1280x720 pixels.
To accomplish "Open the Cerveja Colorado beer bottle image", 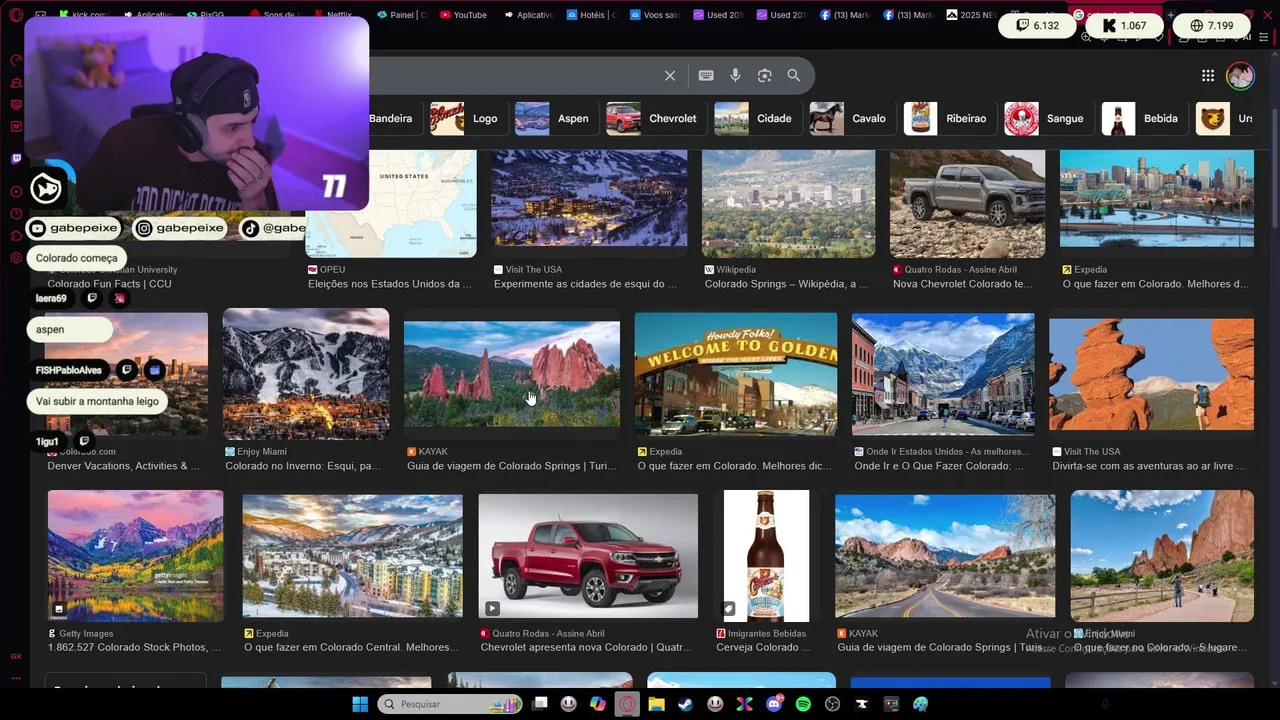I will [x=766, y=556].
